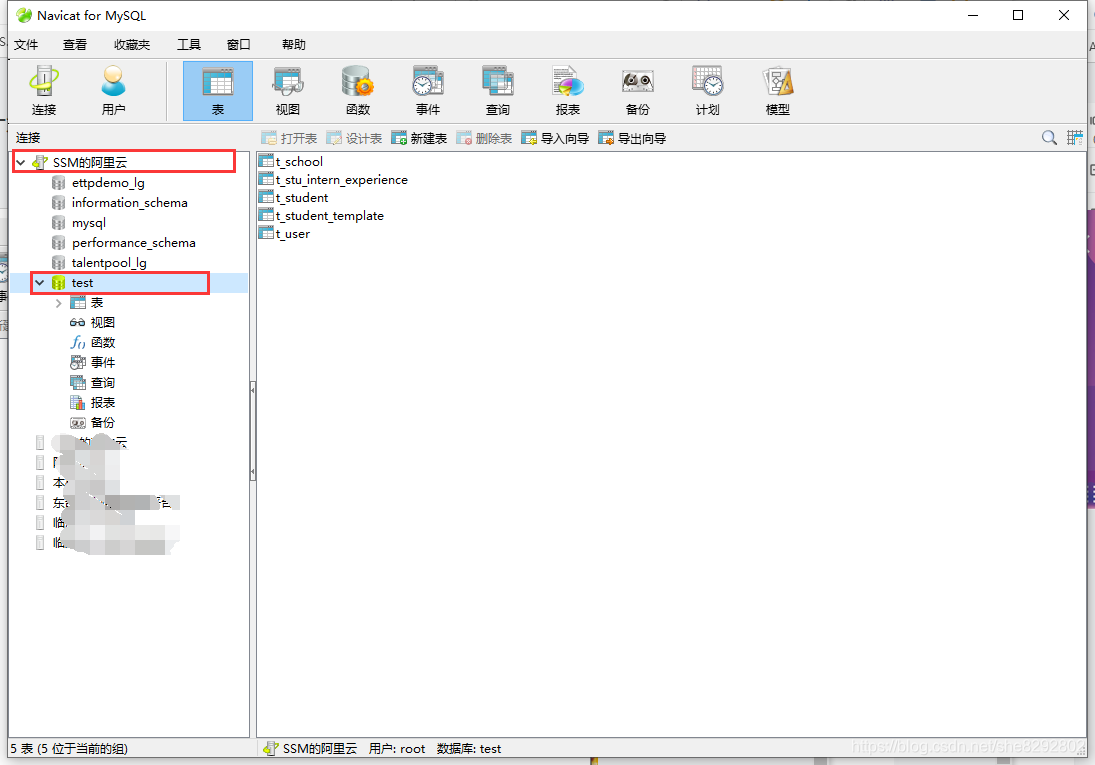
Task: Select the information_schema database
Action: 129,203
